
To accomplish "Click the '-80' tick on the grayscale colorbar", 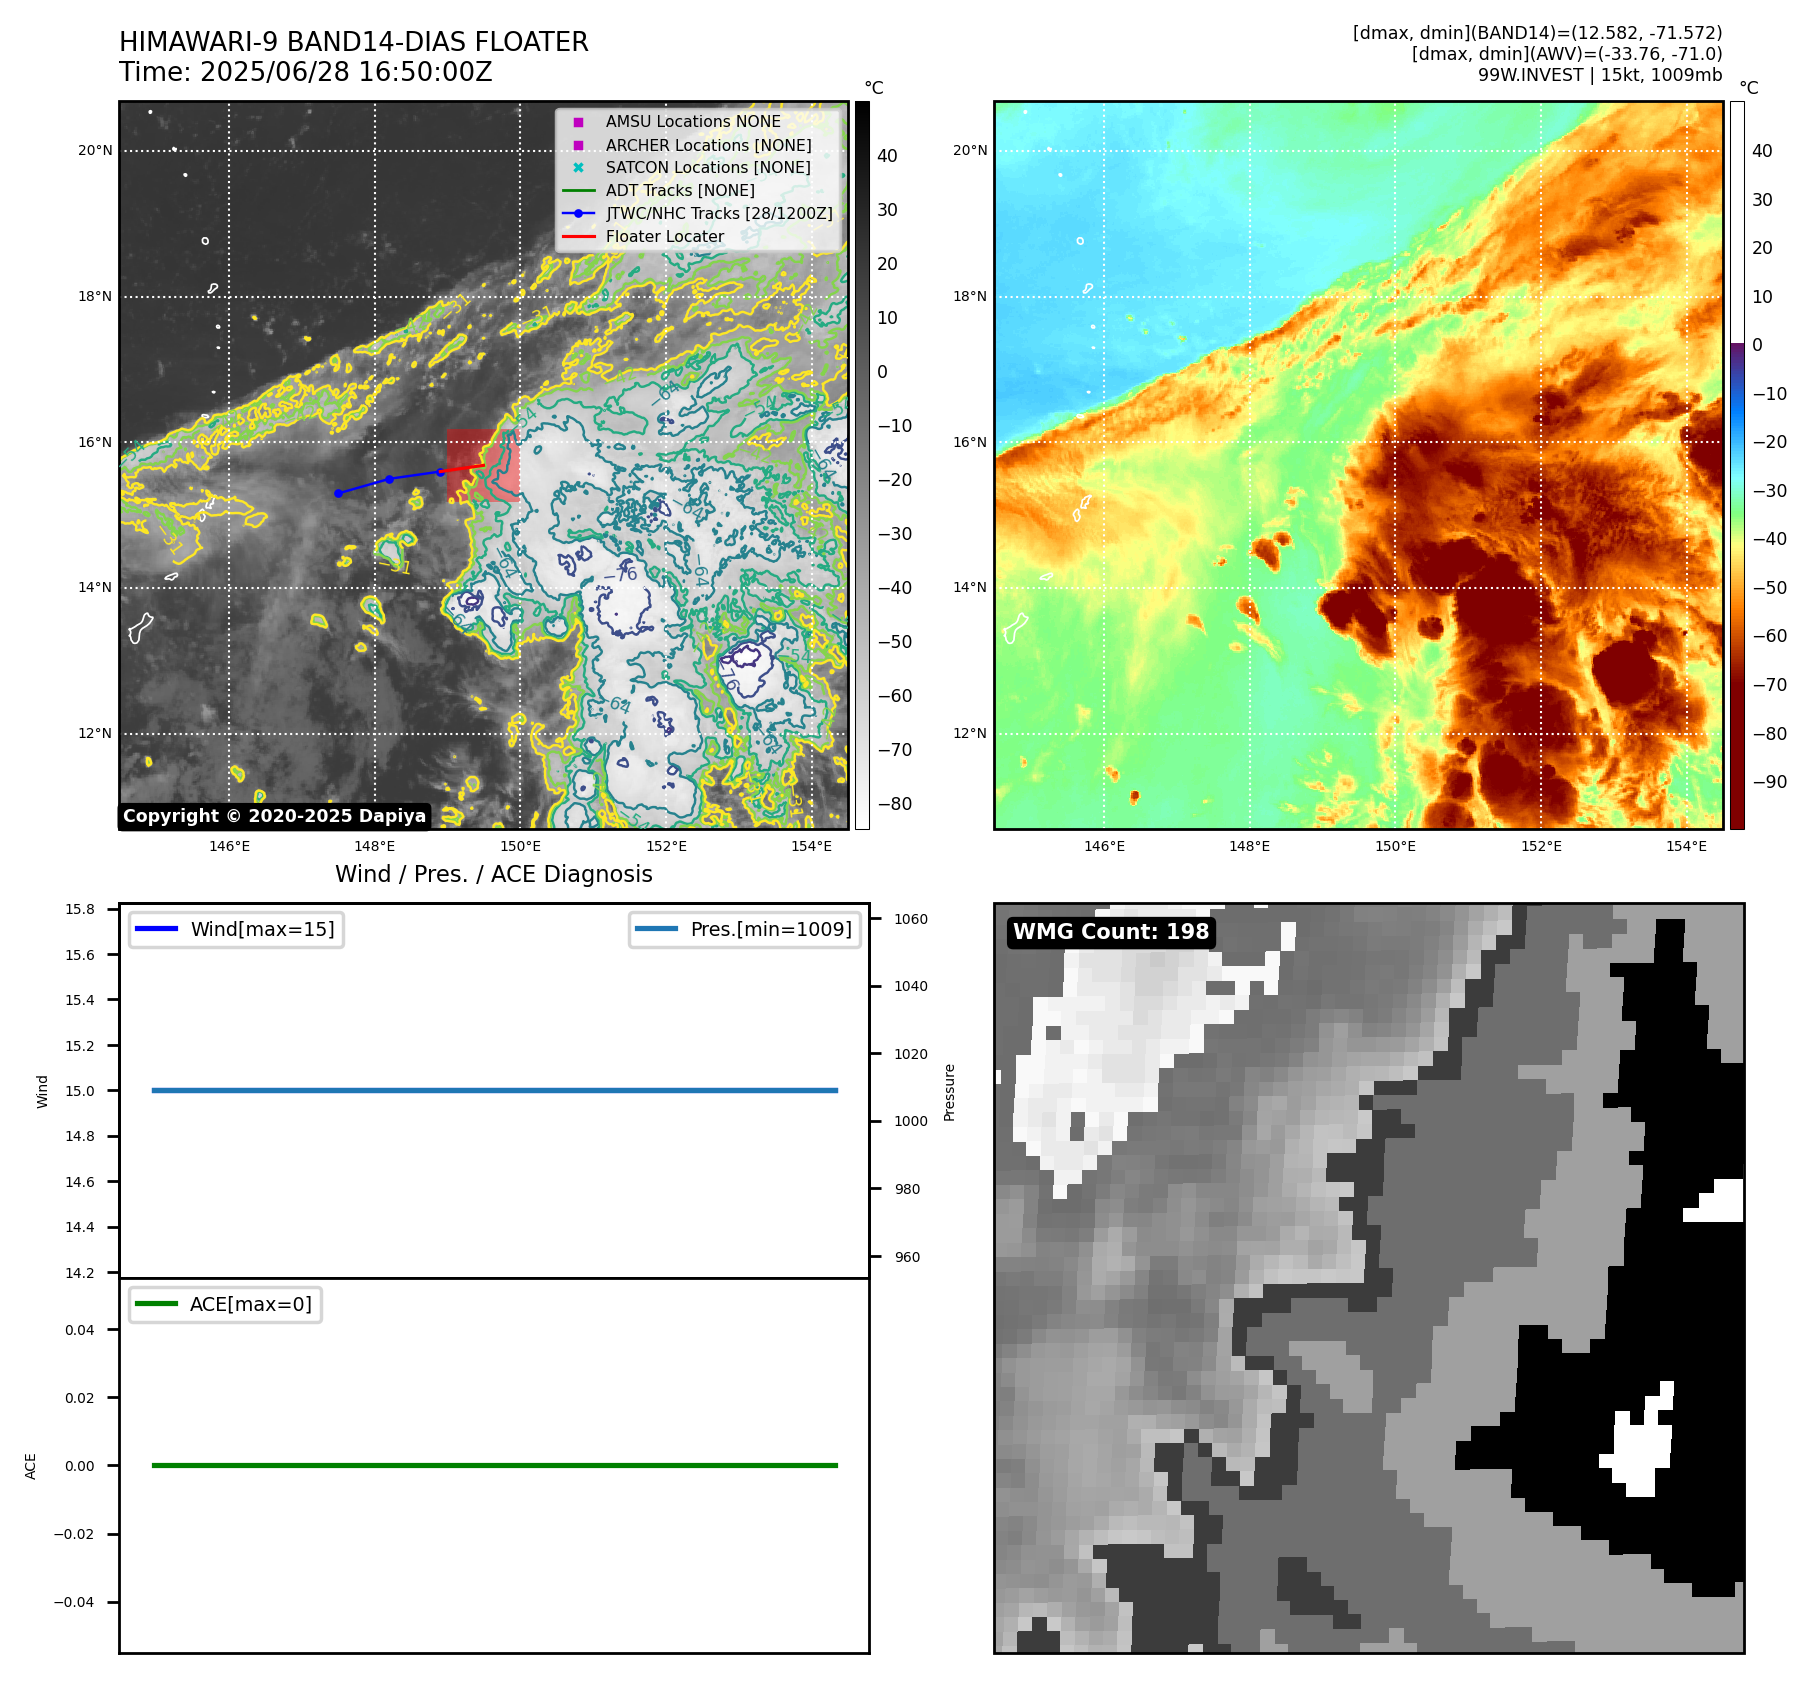I will 895,803.
